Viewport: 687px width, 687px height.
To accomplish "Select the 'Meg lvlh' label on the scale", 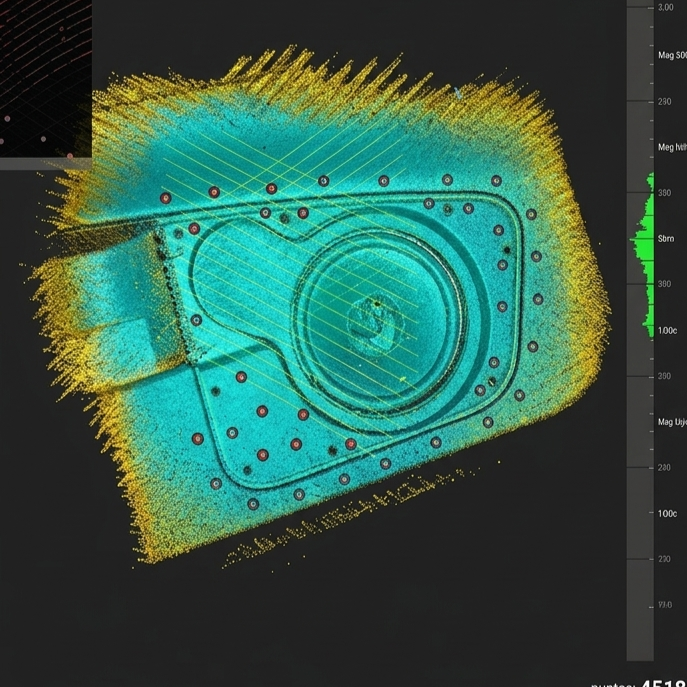I will pos(672,147).
